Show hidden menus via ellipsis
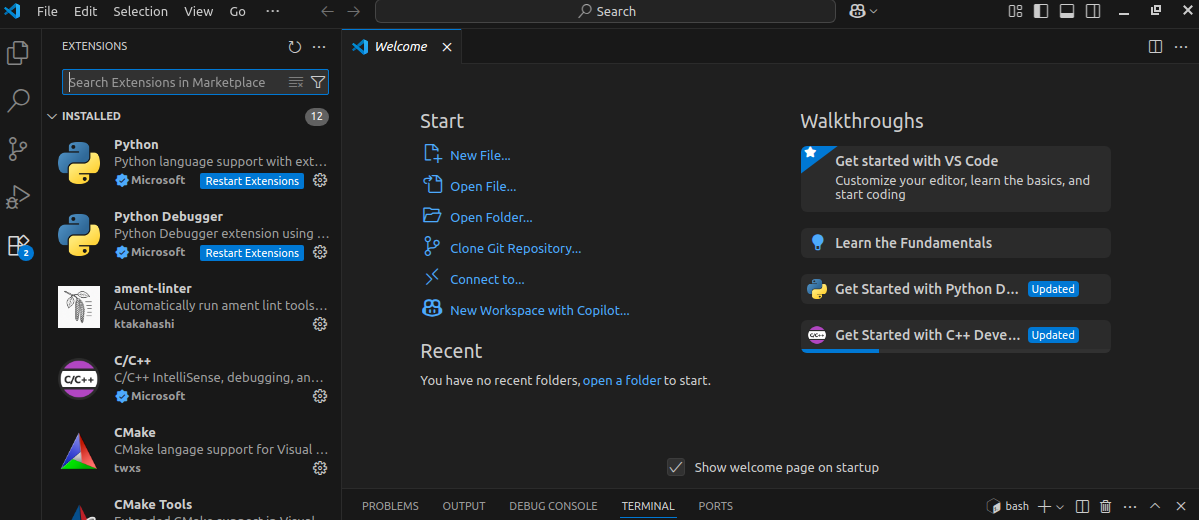The width and height of the screenshot is (1199, 520). pos(272,11)
